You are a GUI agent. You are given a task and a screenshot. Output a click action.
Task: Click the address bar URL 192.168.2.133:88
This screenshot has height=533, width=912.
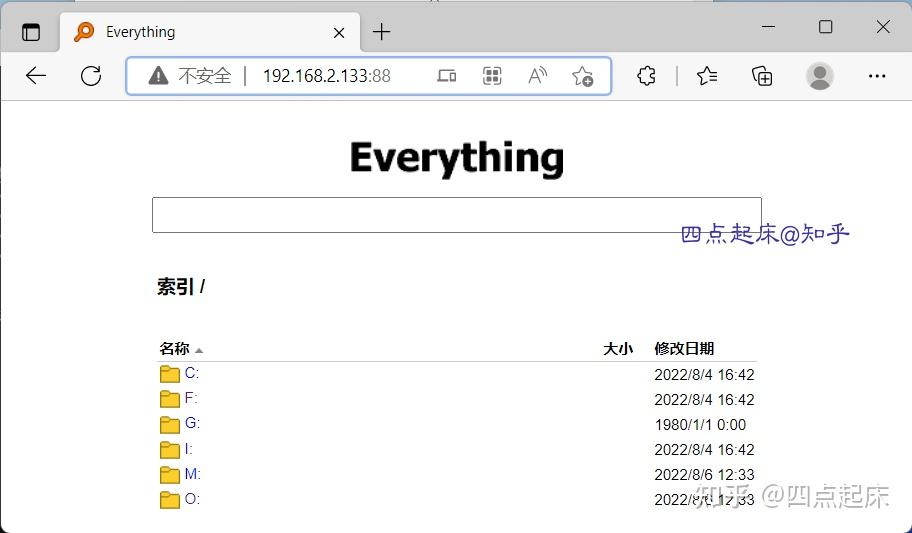pos(327,76)
